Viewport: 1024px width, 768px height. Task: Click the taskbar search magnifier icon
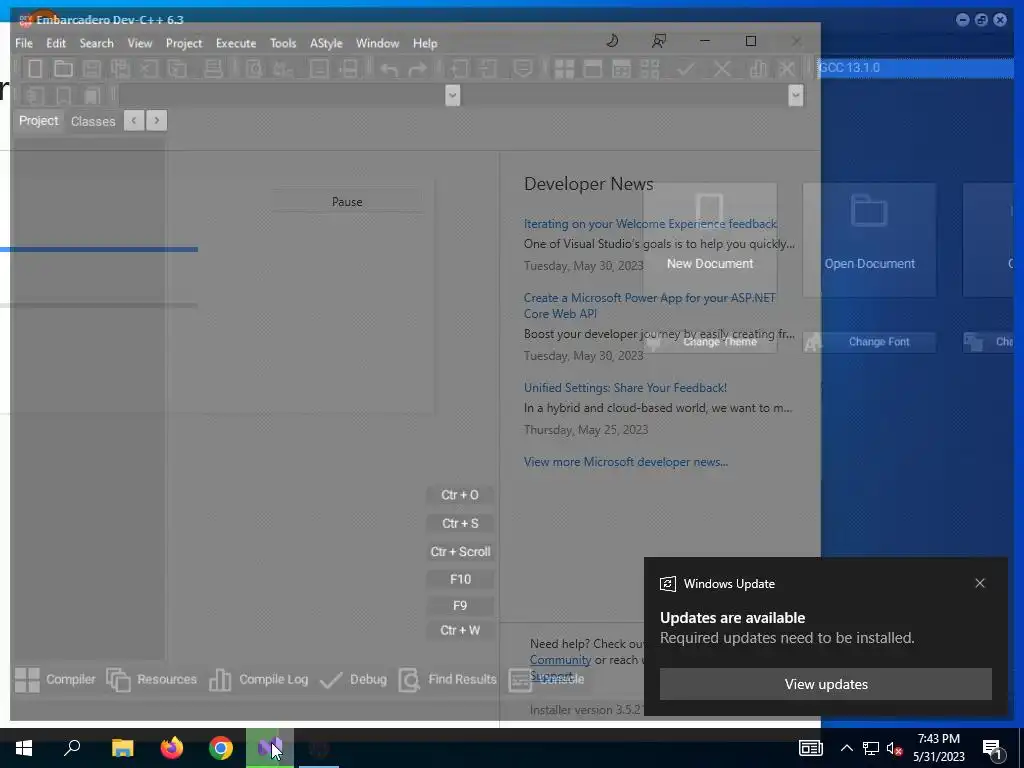tap(72, 748)
